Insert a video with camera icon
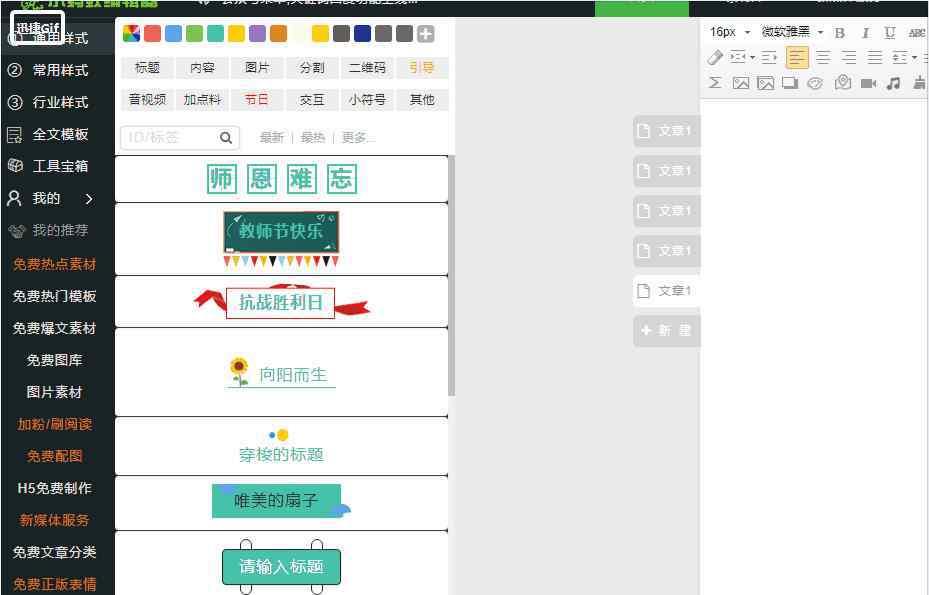The height and width of the screenshot is (595, 929). click(x=868, y=83)
